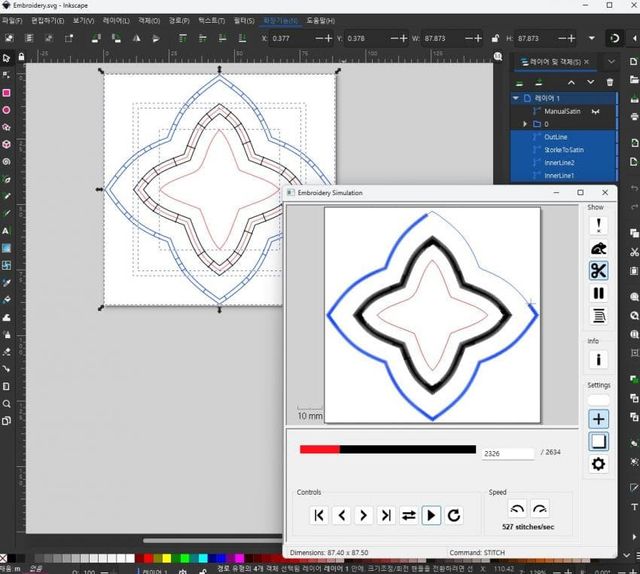Viewport: 640px width, 574px height.
Task: Select the OutLine path in the layers list
Action: click(557, 137)
